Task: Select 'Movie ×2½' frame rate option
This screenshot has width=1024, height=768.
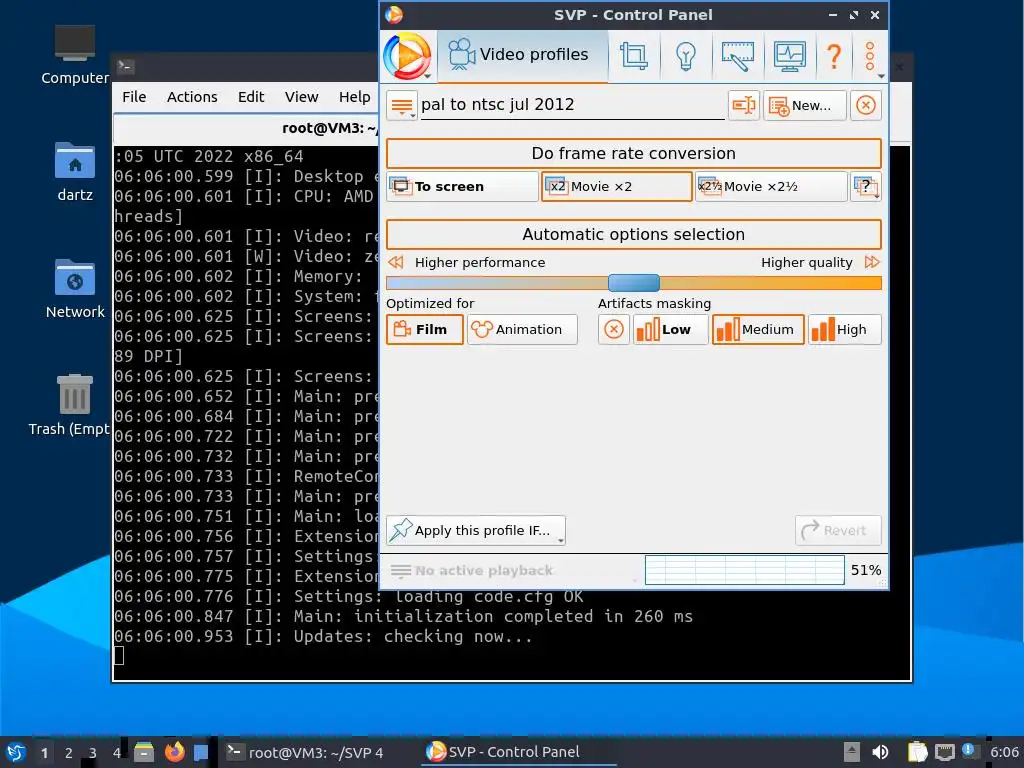Action: (771, 187)
